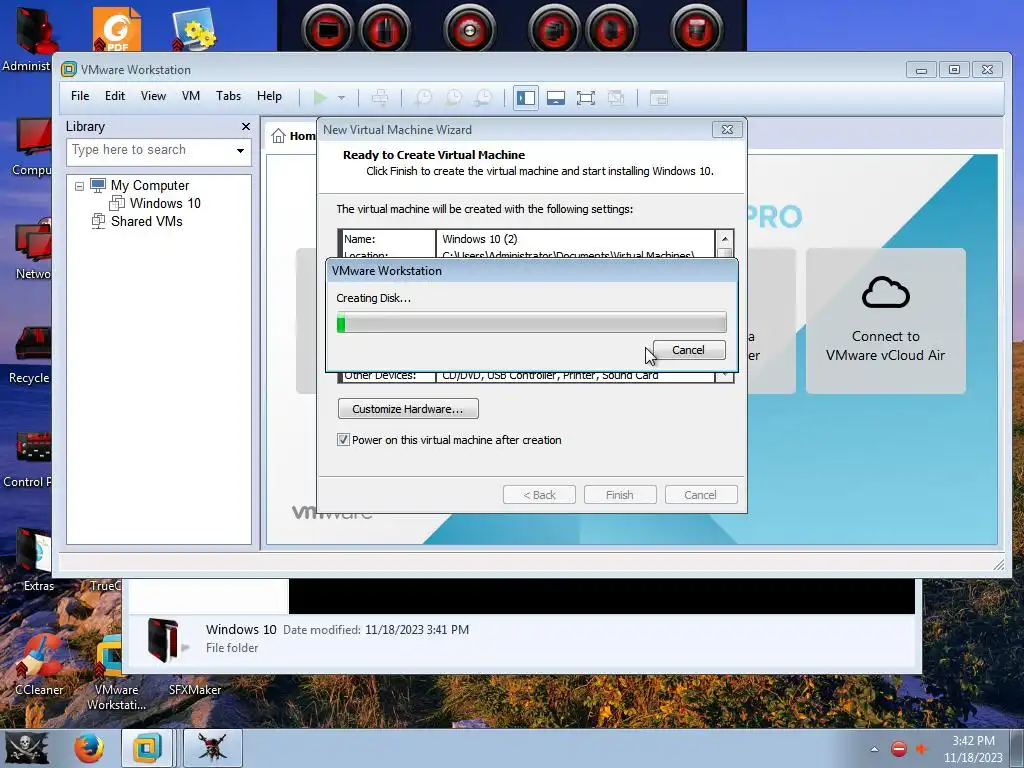Click the settings list scroll-up arrow
This screenshot has height=768, width=1024.
tap(724, 239)
